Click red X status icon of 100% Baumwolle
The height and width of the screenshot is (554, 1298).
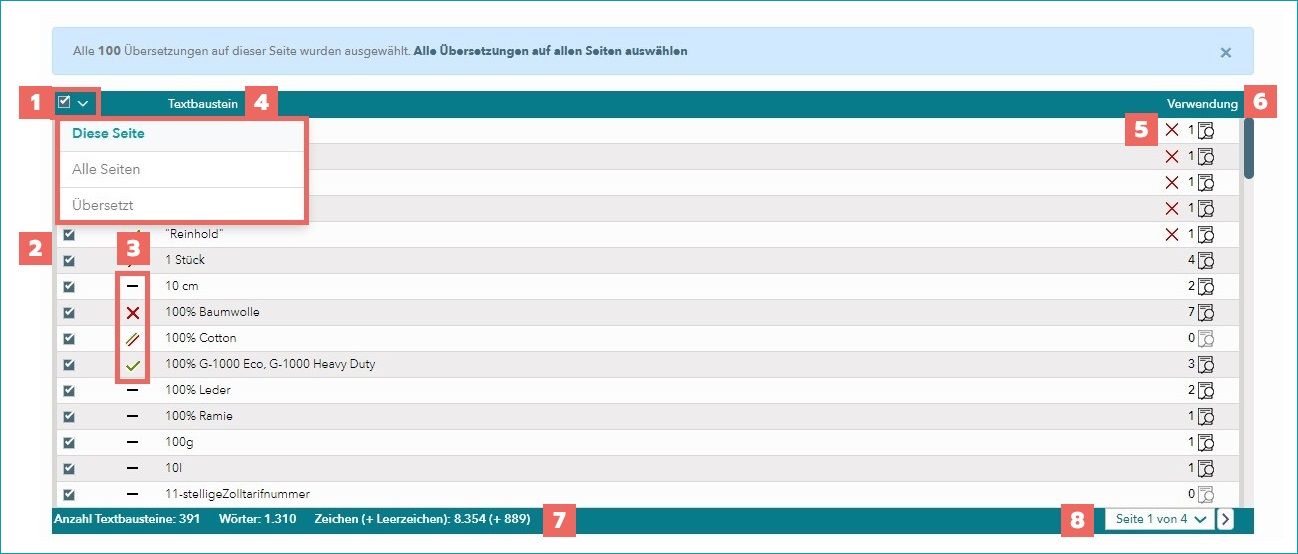click(133, 312)
